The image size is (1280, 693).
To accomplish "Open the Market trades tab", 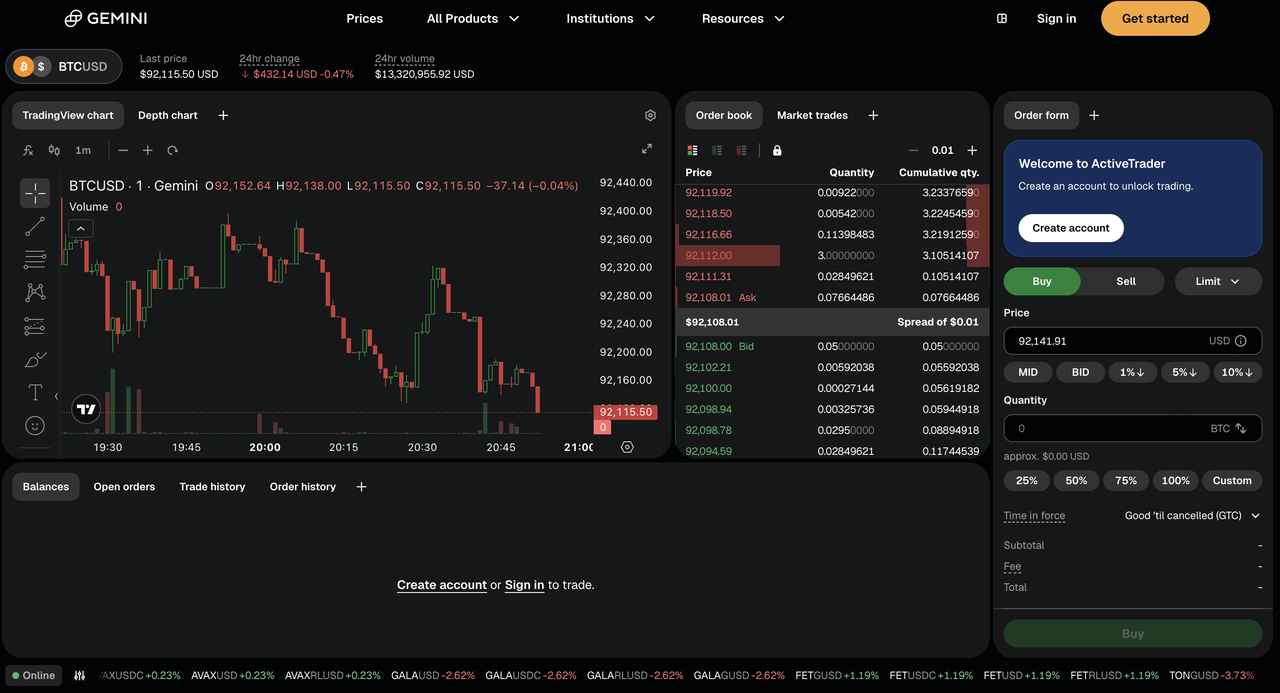I will click(x=812, y=115).
